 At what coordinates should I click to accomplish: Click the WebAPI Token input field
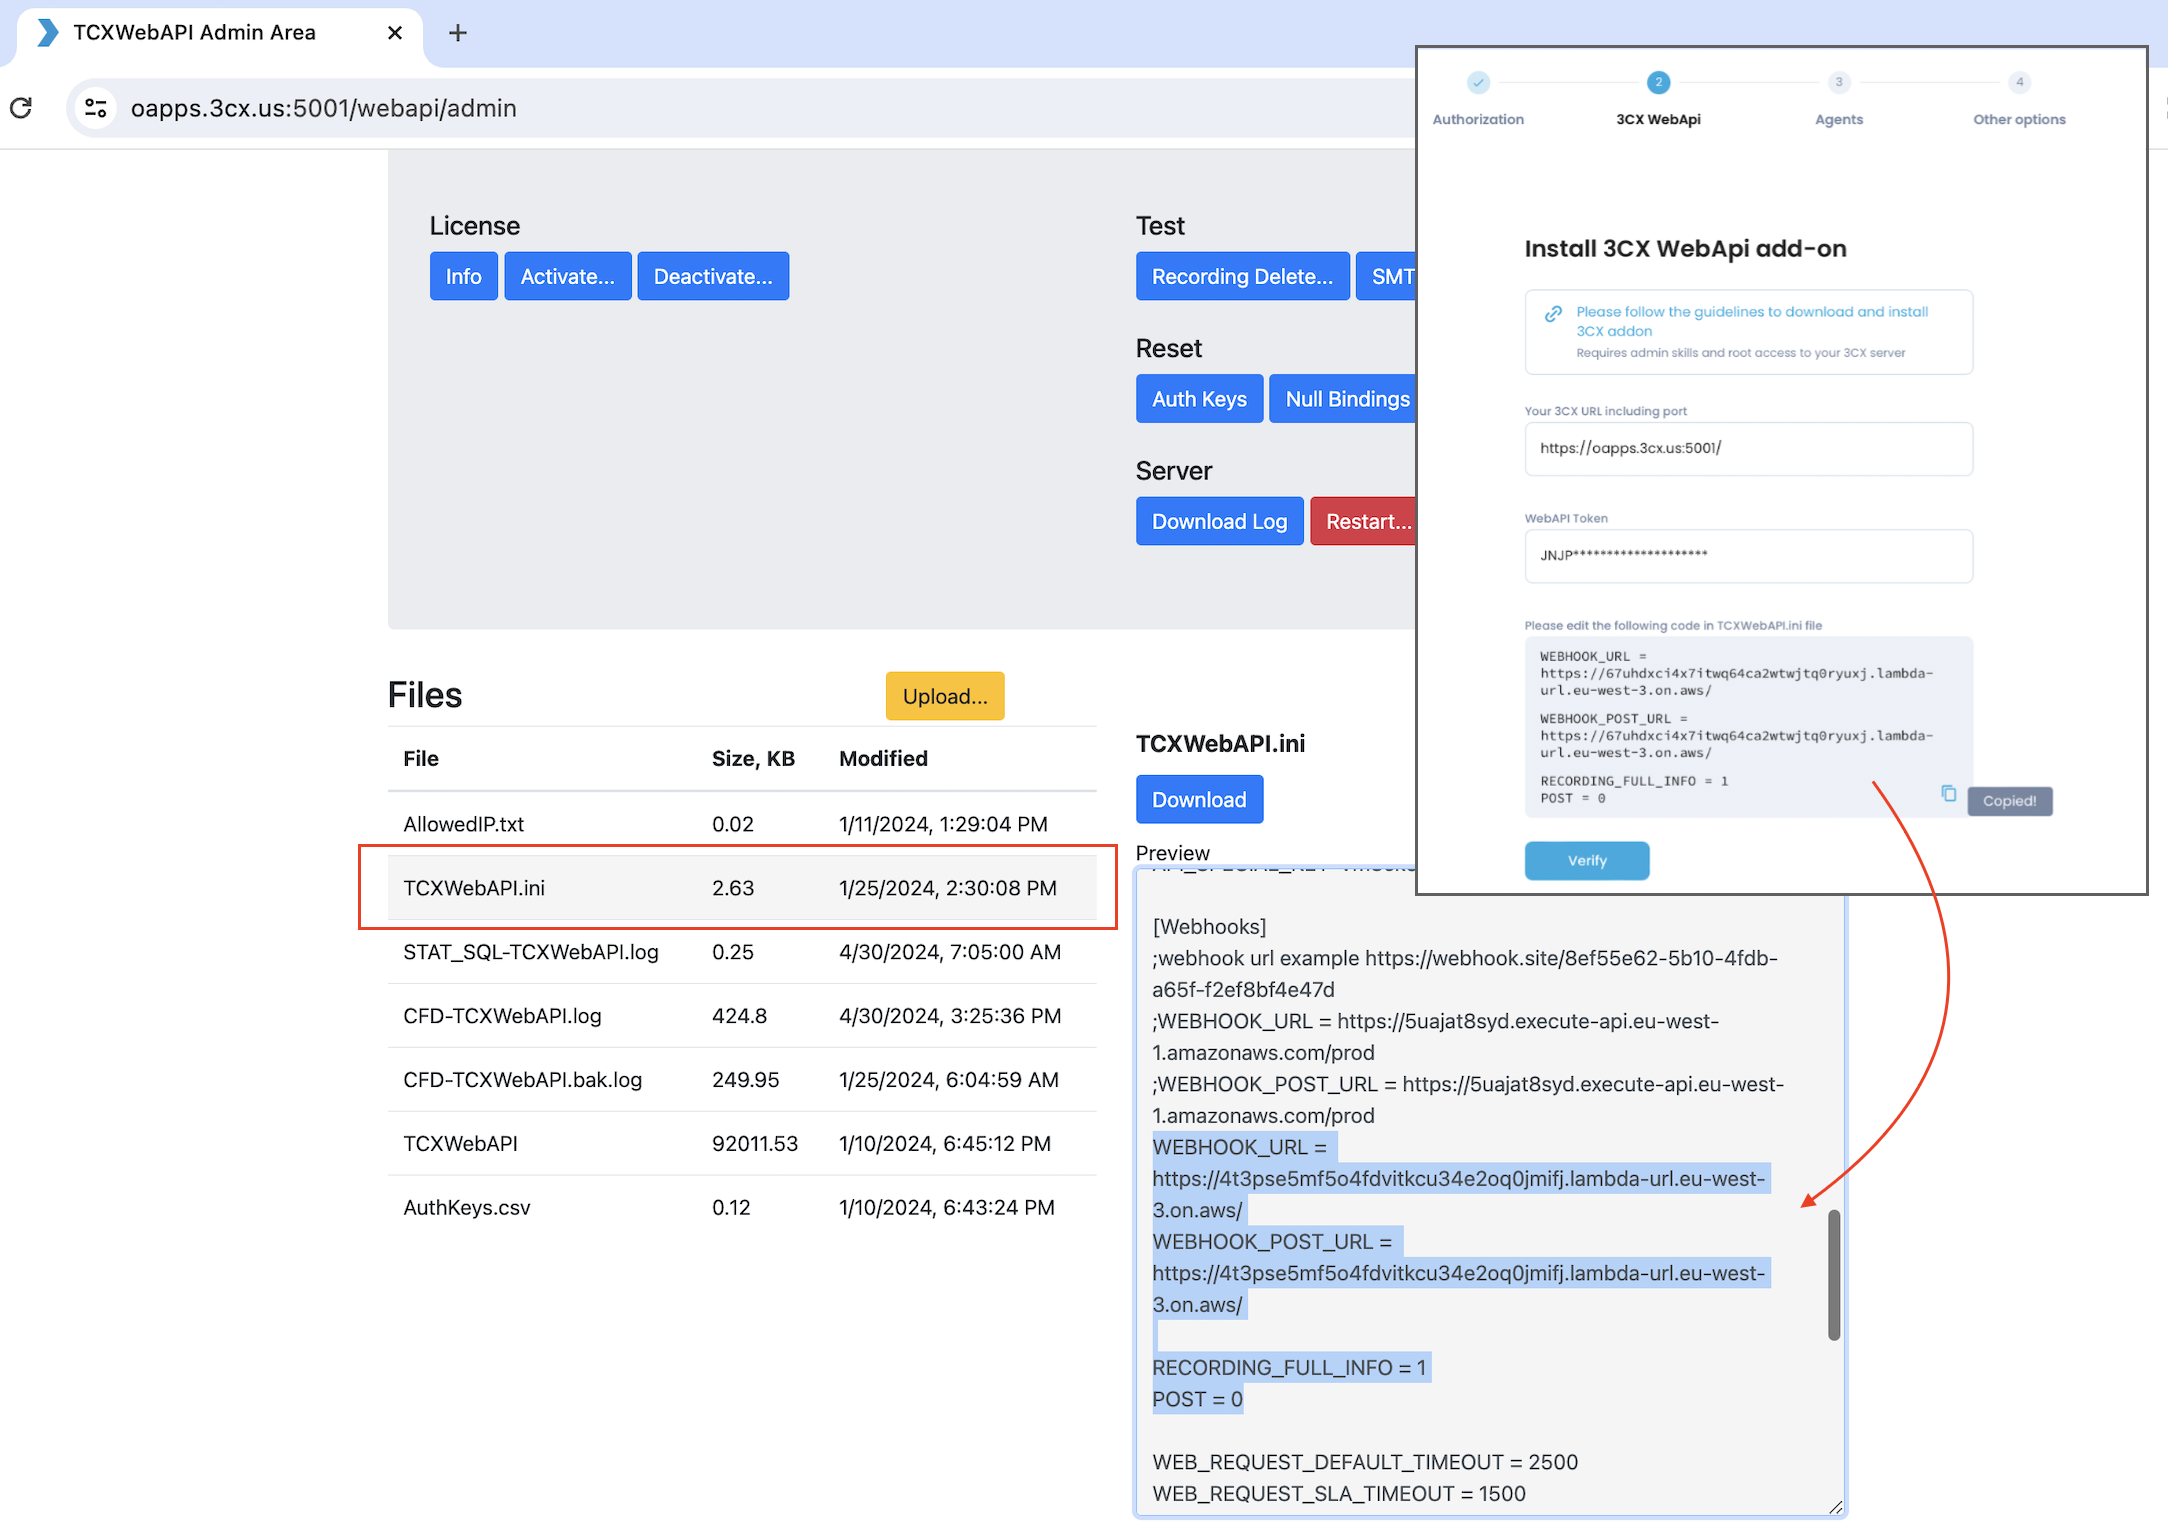pyautogui.click(x=1748, y=555)
